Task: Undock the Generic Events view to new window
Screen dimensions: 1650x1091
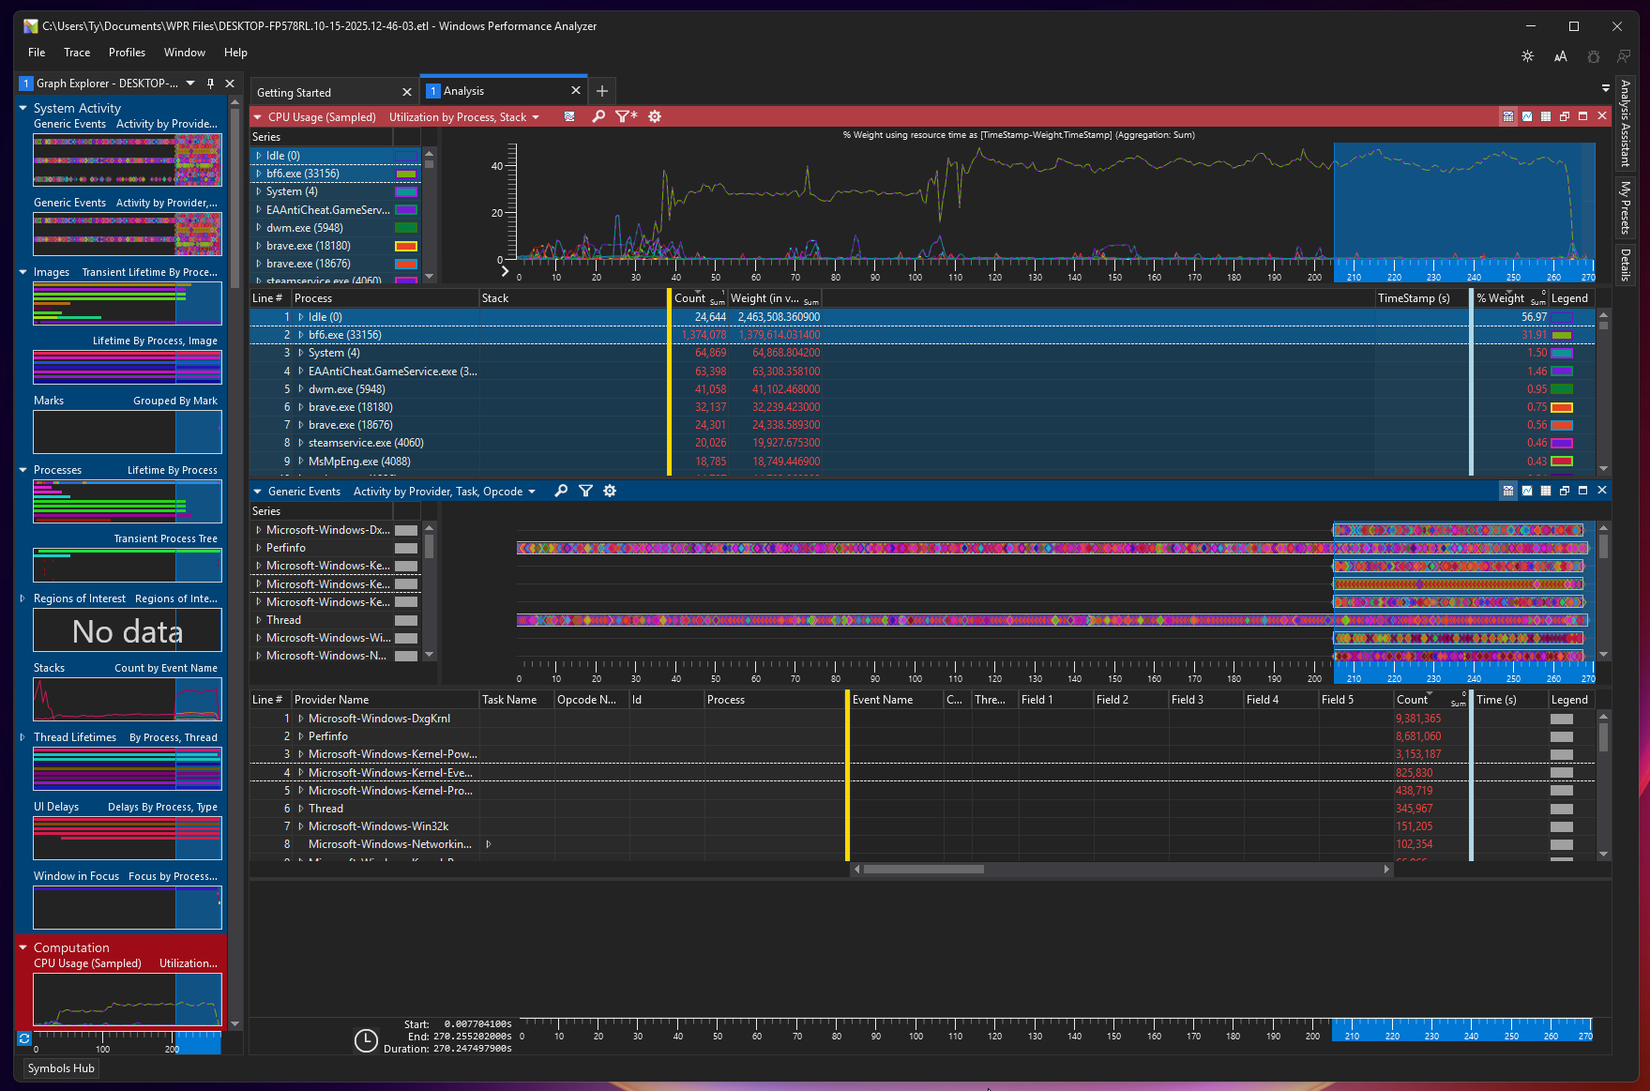Action: coord(1564,491)
